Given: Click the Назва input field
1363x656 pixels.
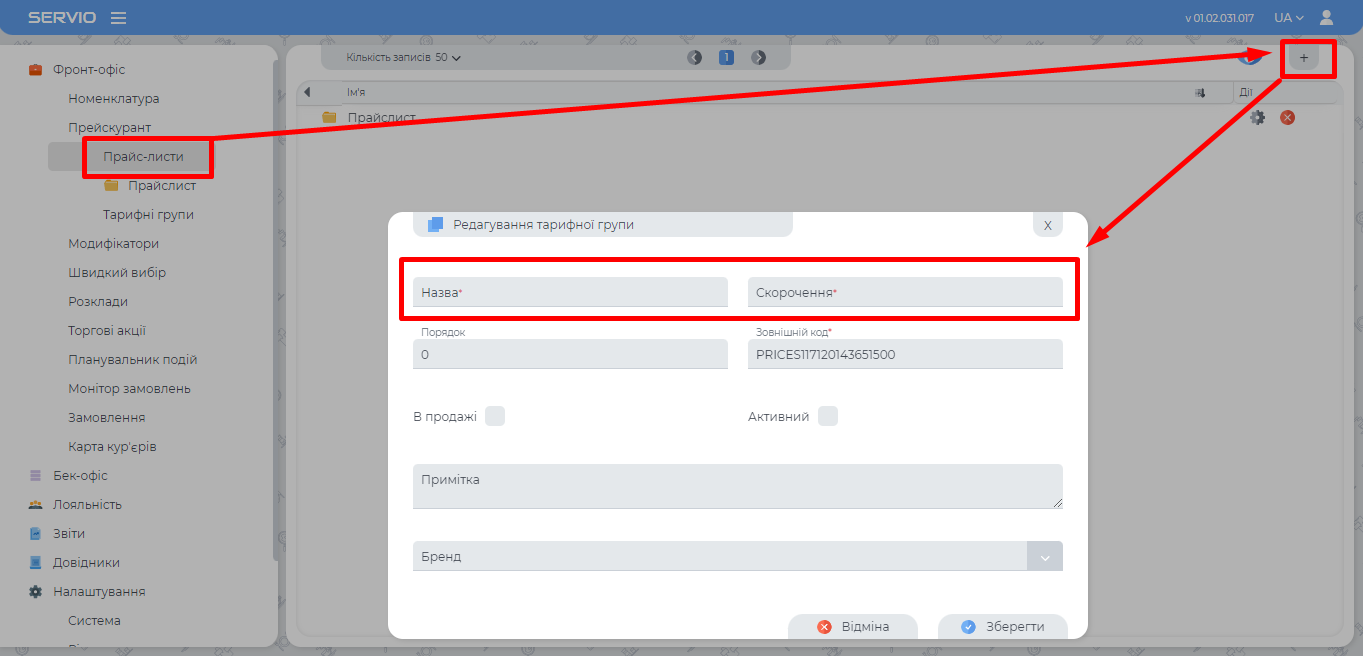Looking at the screenshot, I should (570, 292).
